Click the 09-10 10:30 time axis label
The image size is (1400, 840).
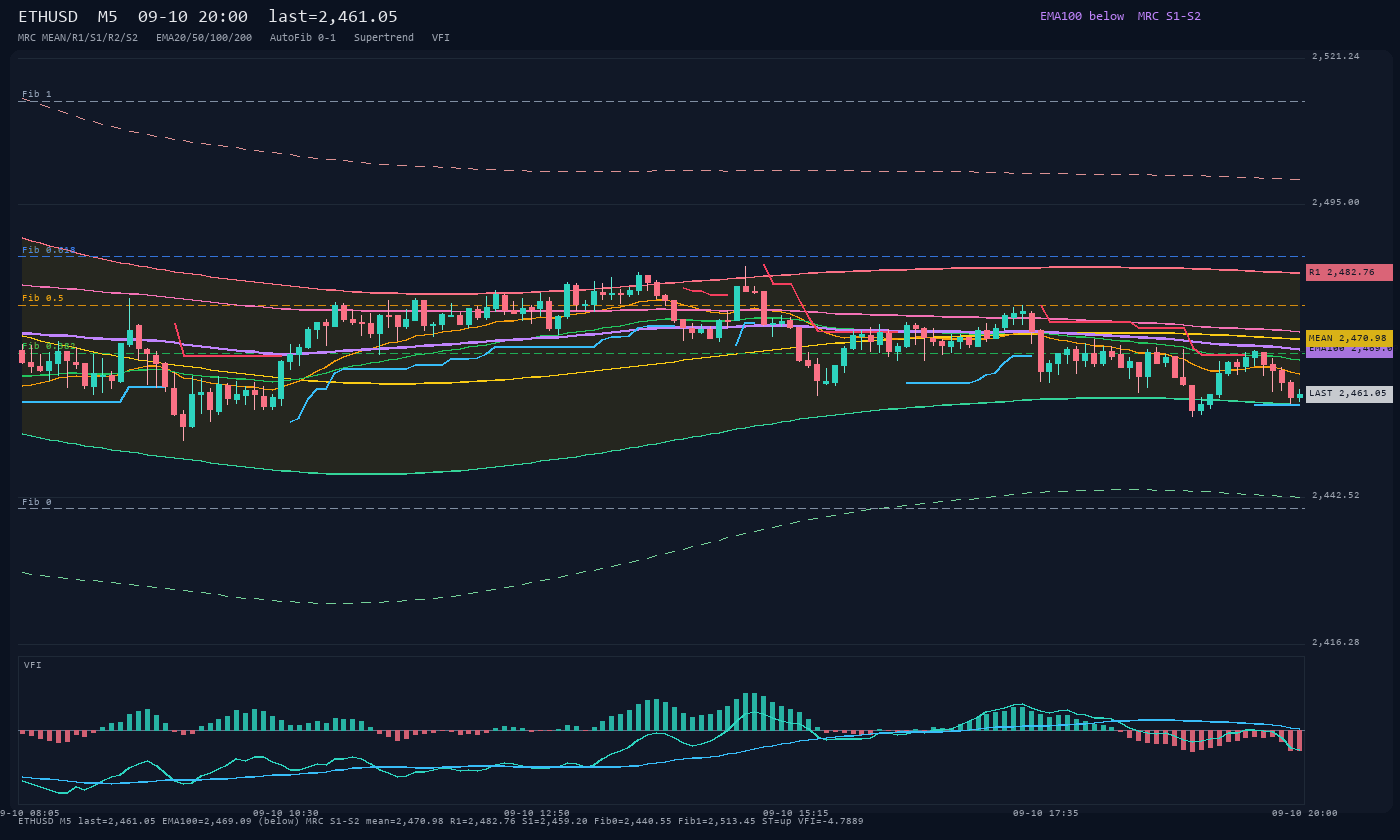click(286, 813)
